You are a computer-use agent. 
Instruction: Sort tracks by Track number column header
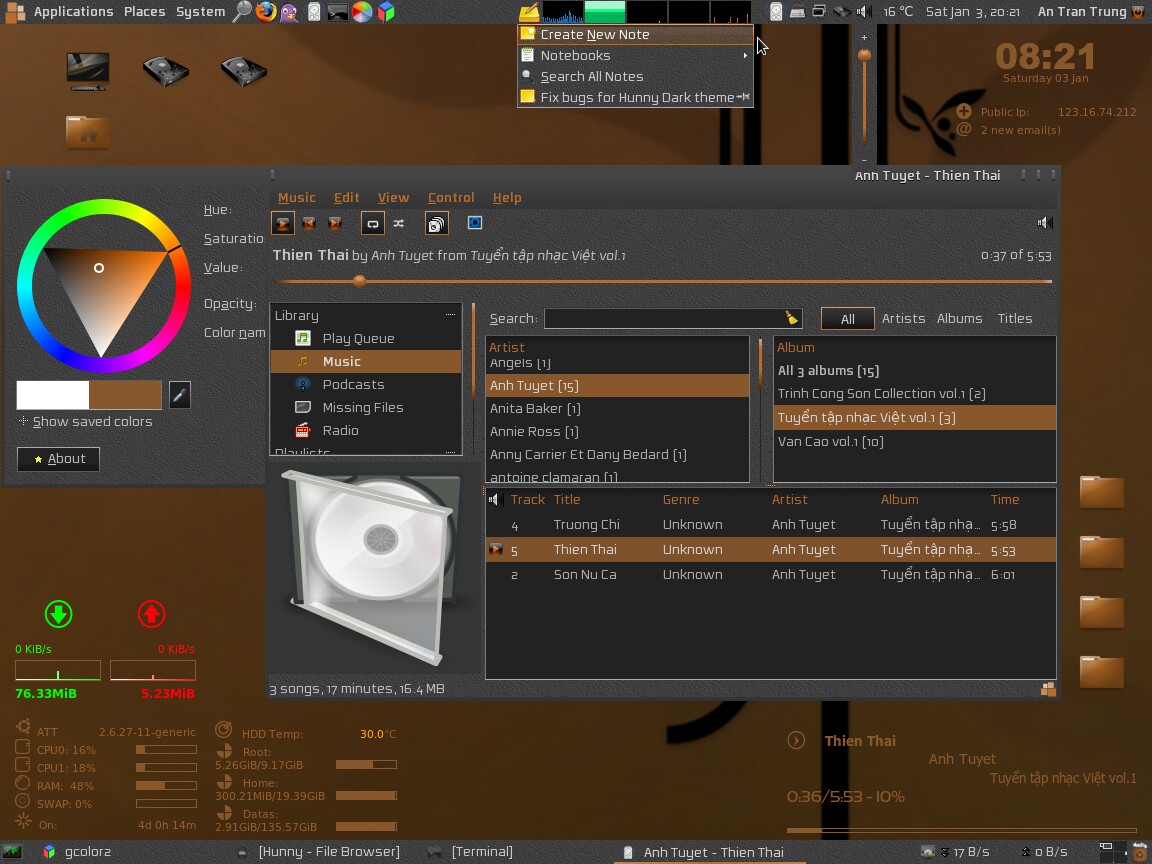[x=528, y=500]
